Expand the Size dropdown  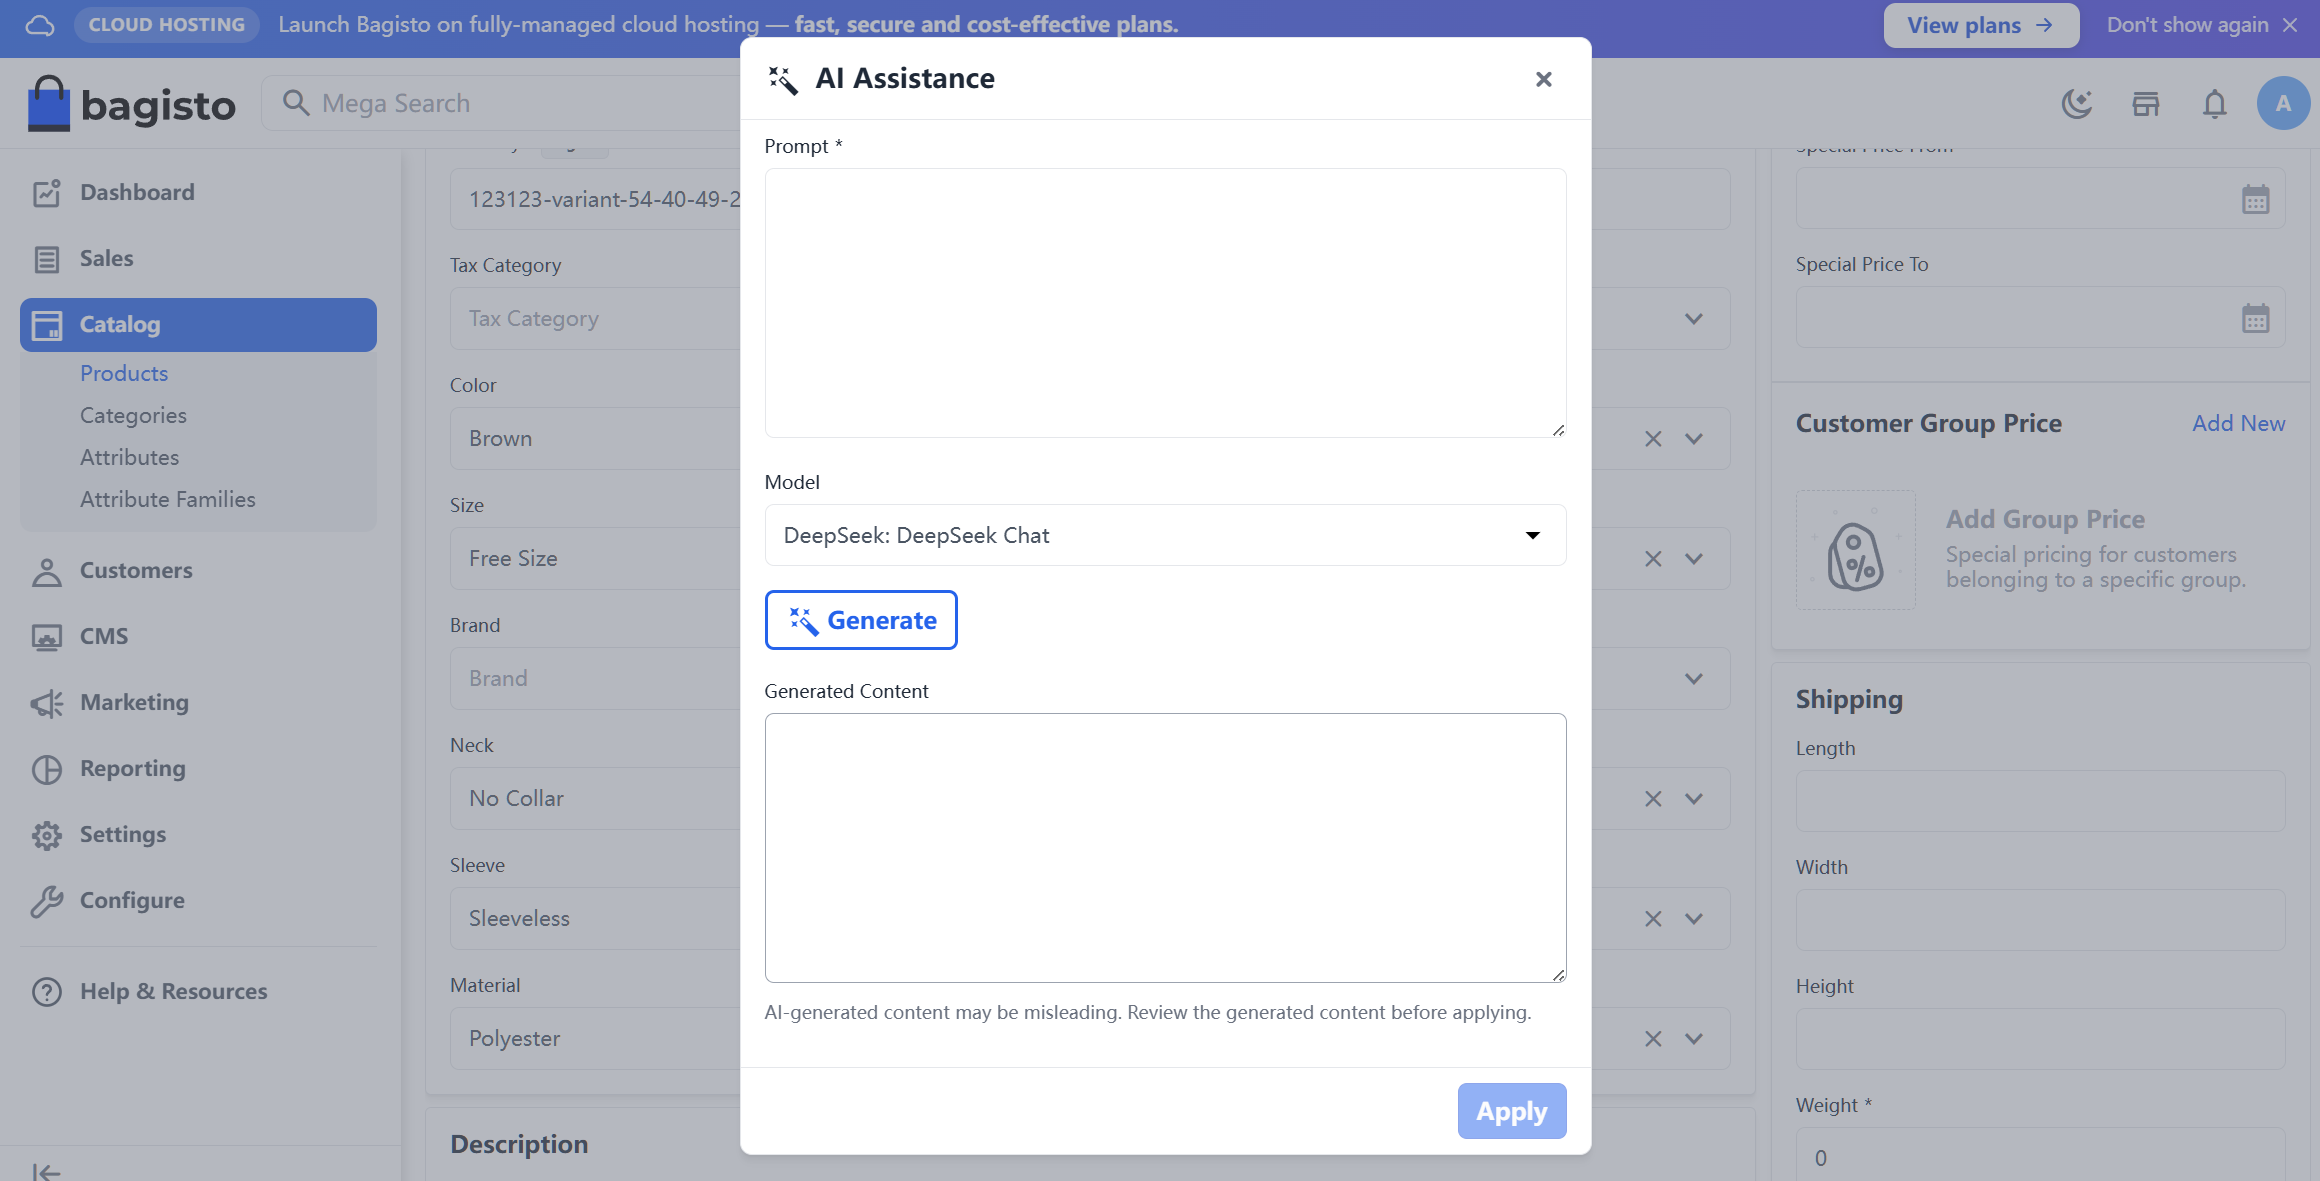point(1693,559)
